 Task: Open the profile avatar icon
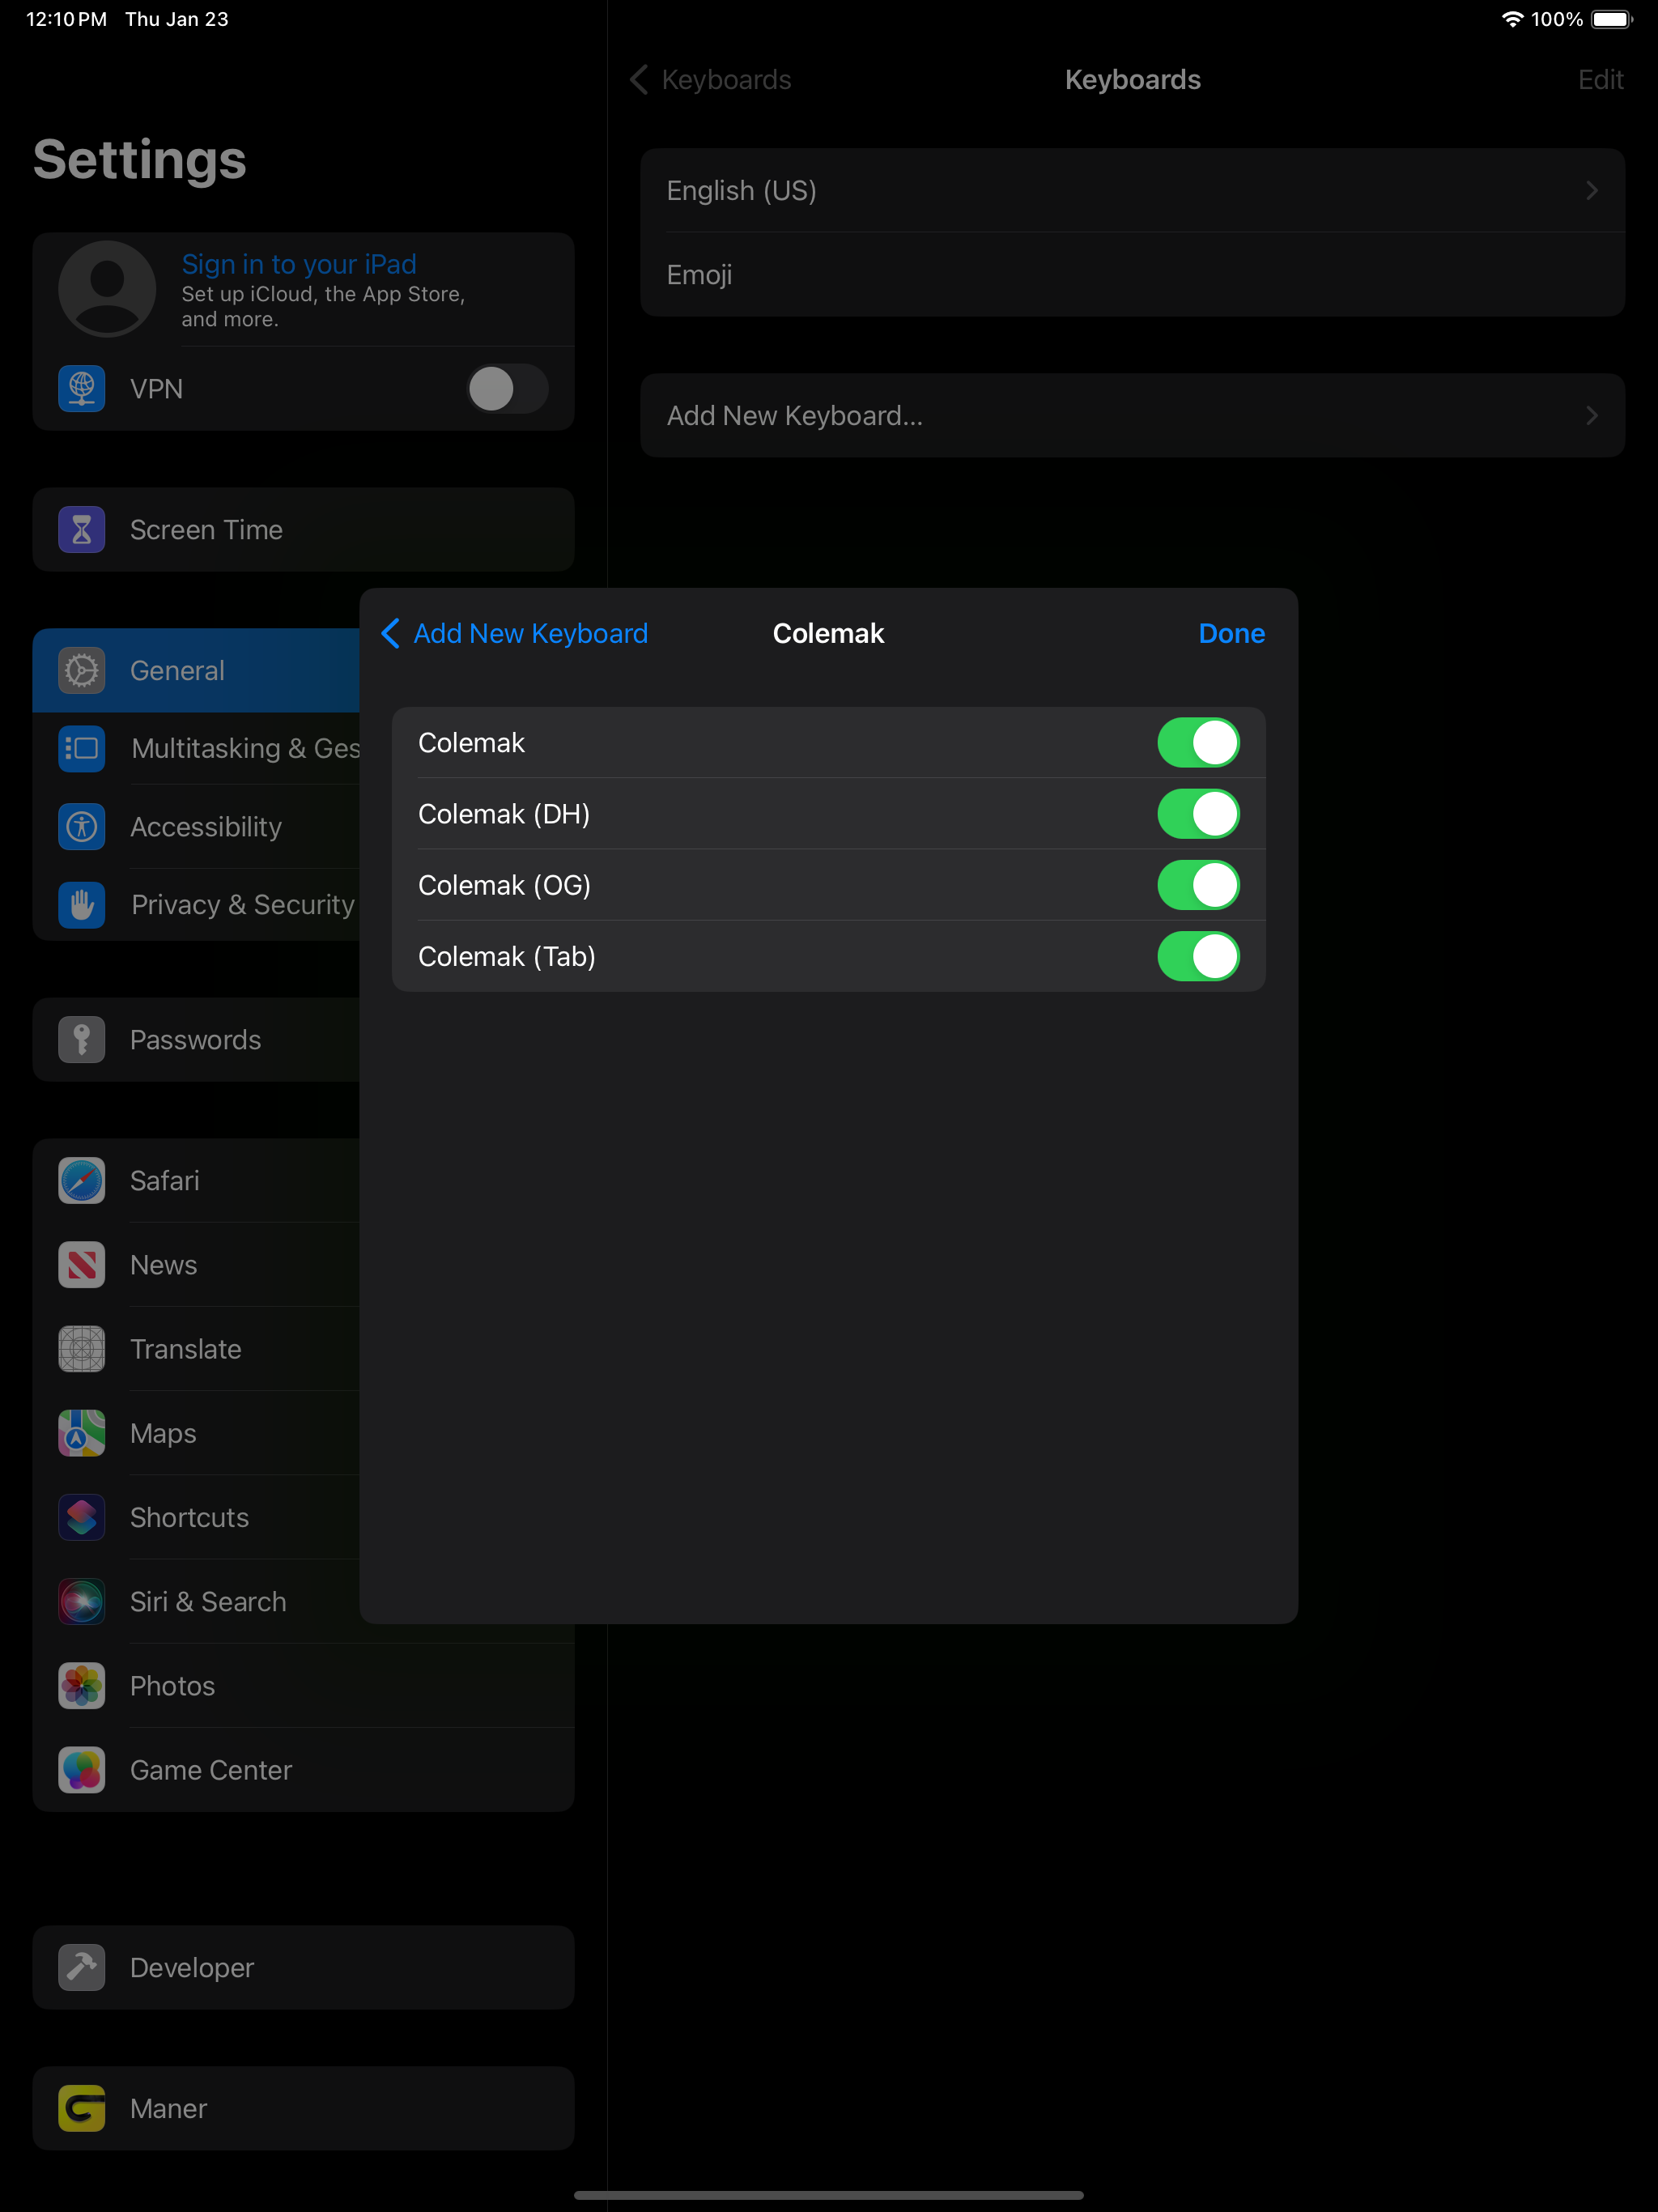click(107, 289)
